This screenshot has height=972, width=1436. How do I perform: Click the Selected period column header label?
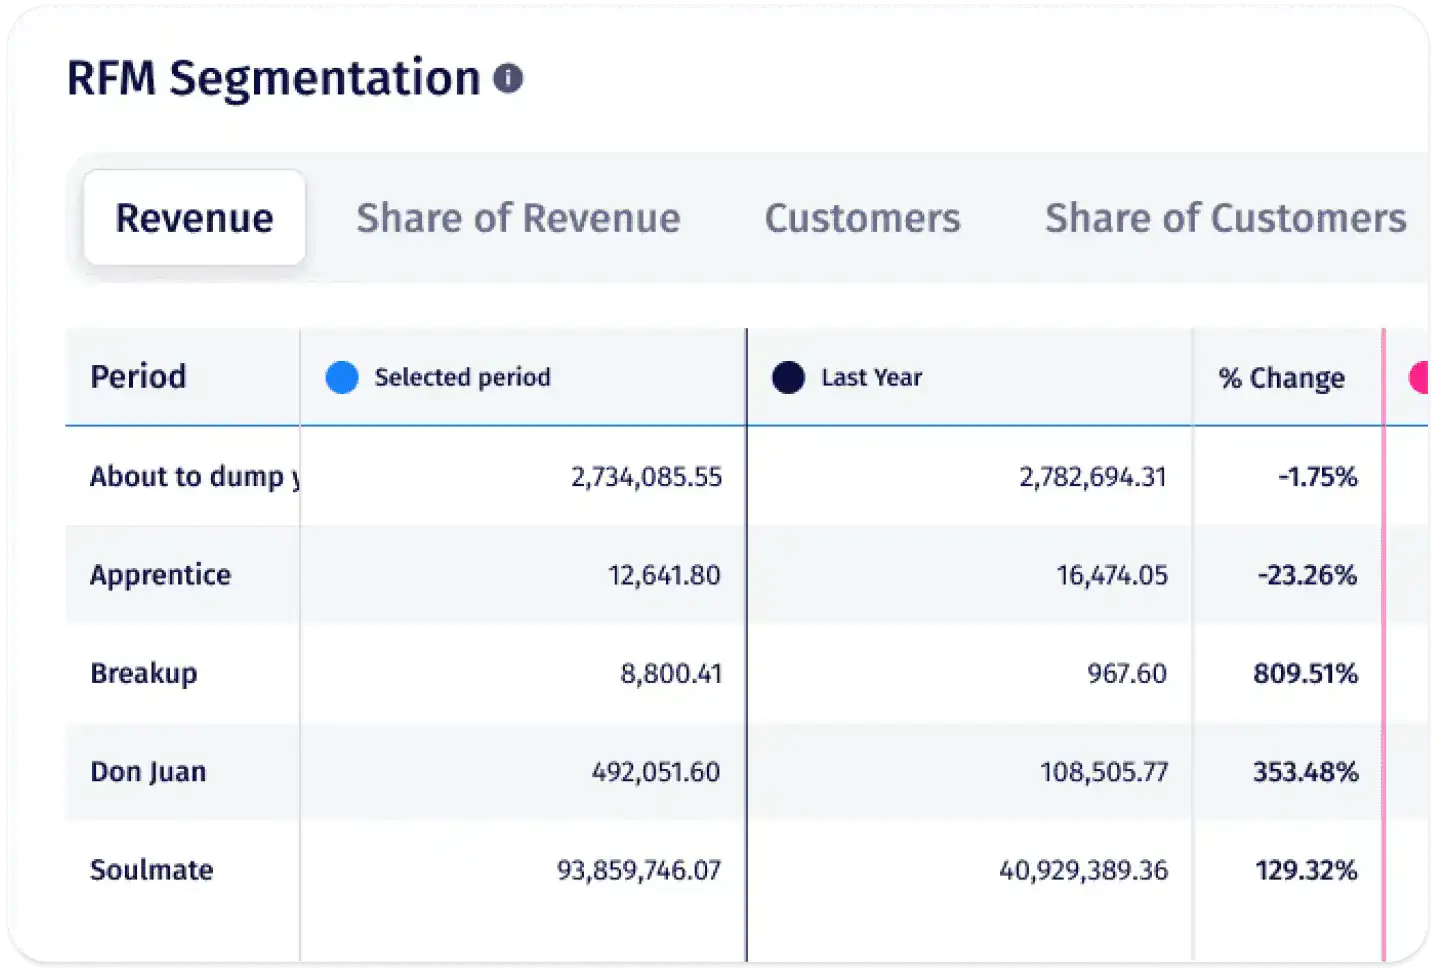462,377
